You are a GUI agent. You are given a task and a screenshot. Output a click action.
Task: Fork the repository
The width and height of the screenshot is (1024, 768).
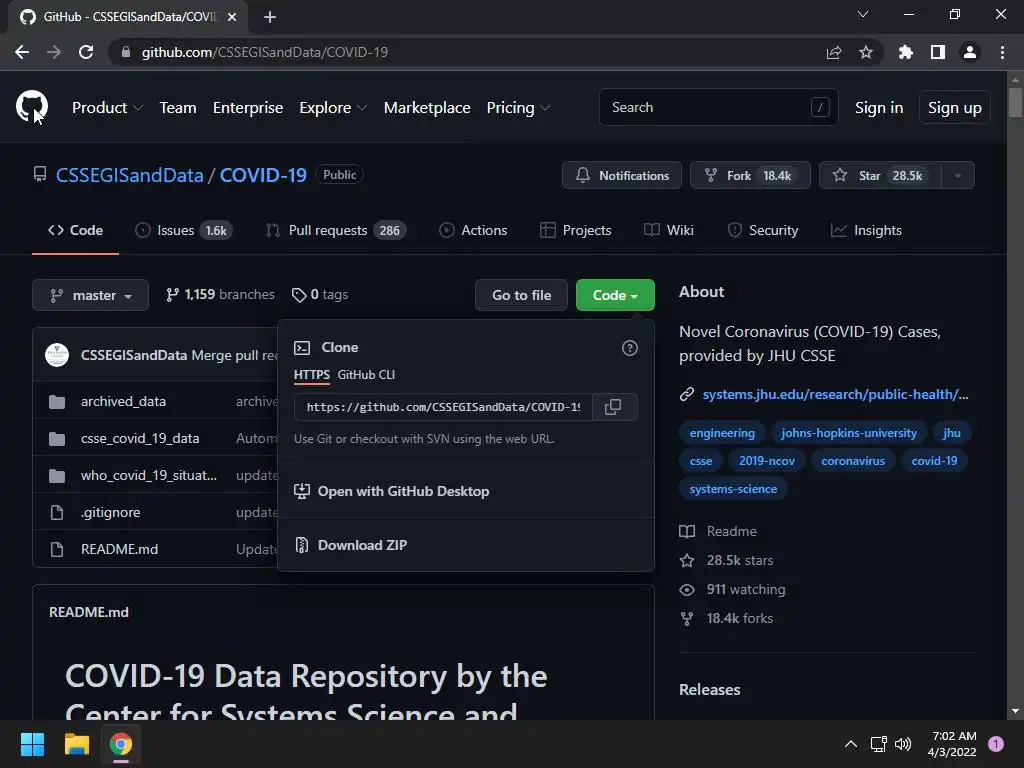(x=750, y=175)
